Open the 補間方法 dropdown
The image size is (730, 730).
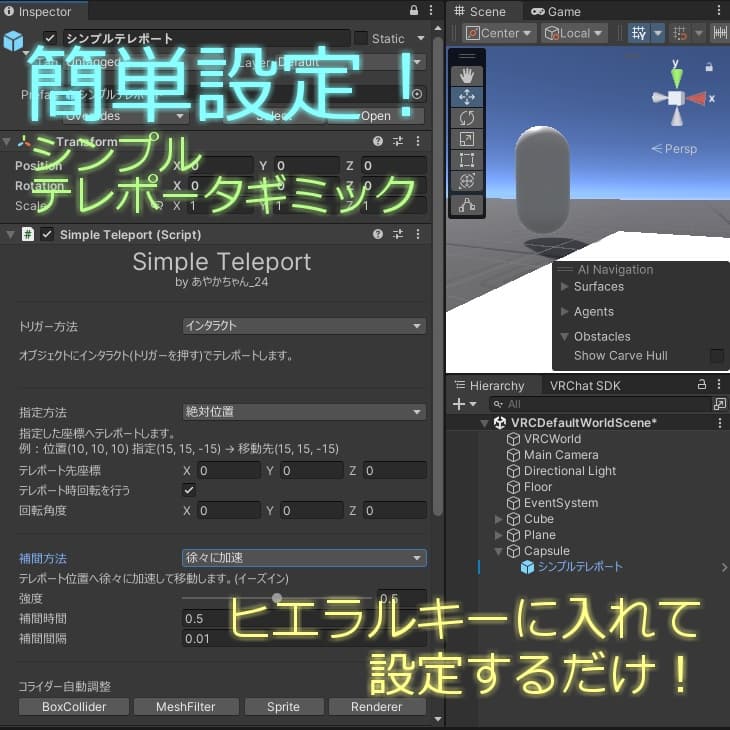pos(304,557)
